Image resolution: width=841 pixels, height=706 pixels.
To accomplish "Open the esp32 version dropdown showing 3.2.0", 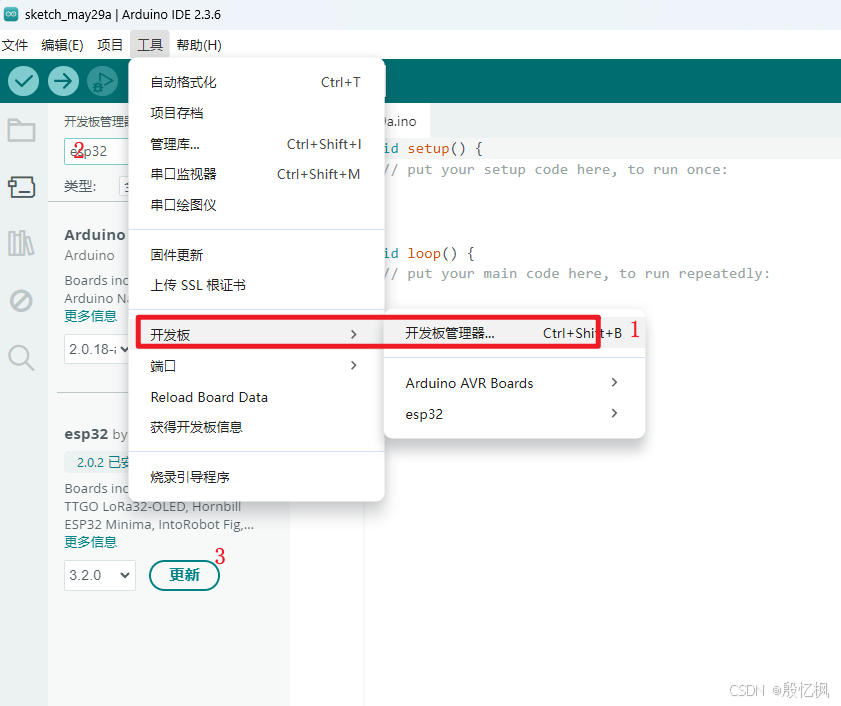I will (x=99, y=575).
